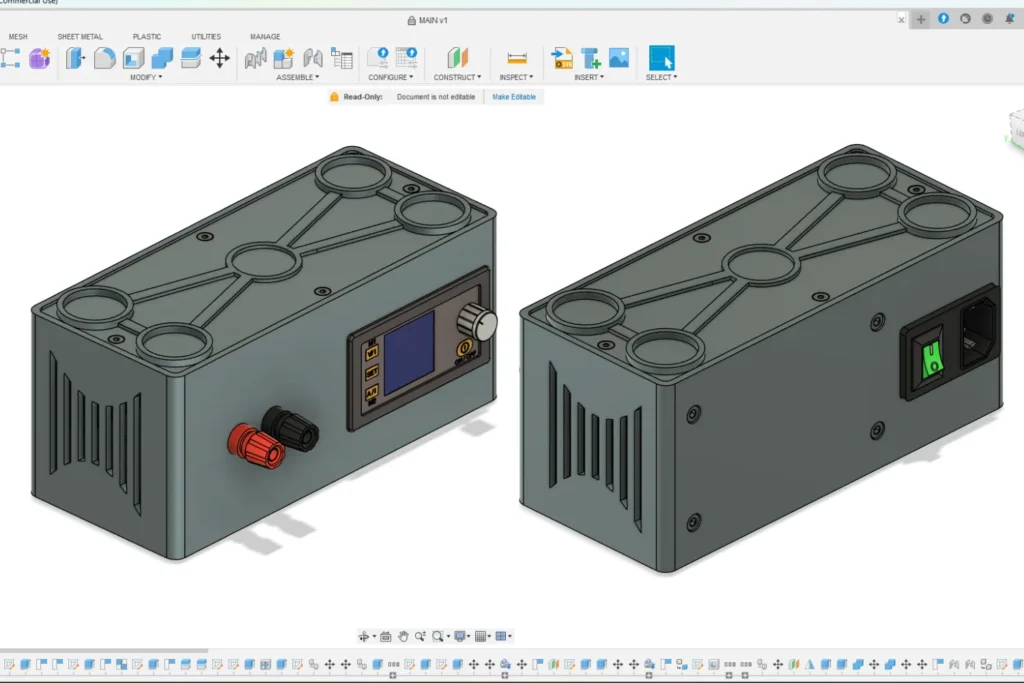This screenshot has width=1024, height=683.
Task: Click the Look At camera icon
Action: tap(385, 636)
